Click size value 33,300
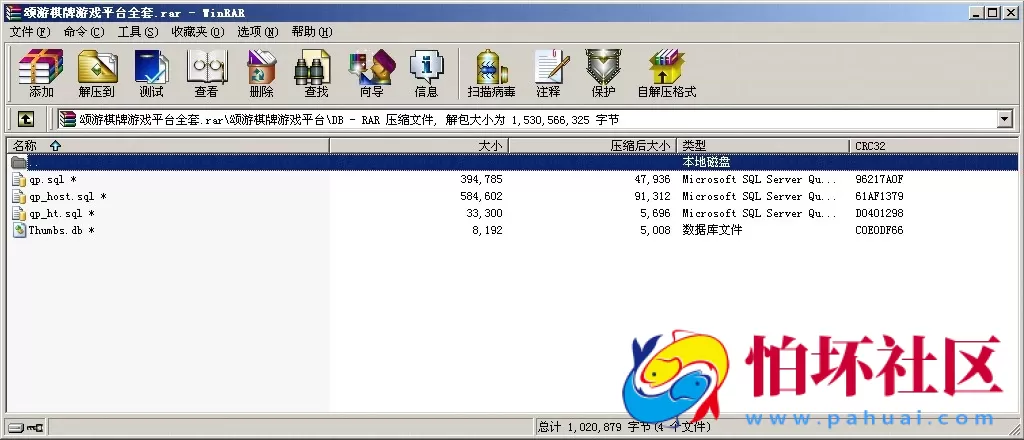Image resolution: width=1024 pixels, height=440 pixels. pos(486,213)
